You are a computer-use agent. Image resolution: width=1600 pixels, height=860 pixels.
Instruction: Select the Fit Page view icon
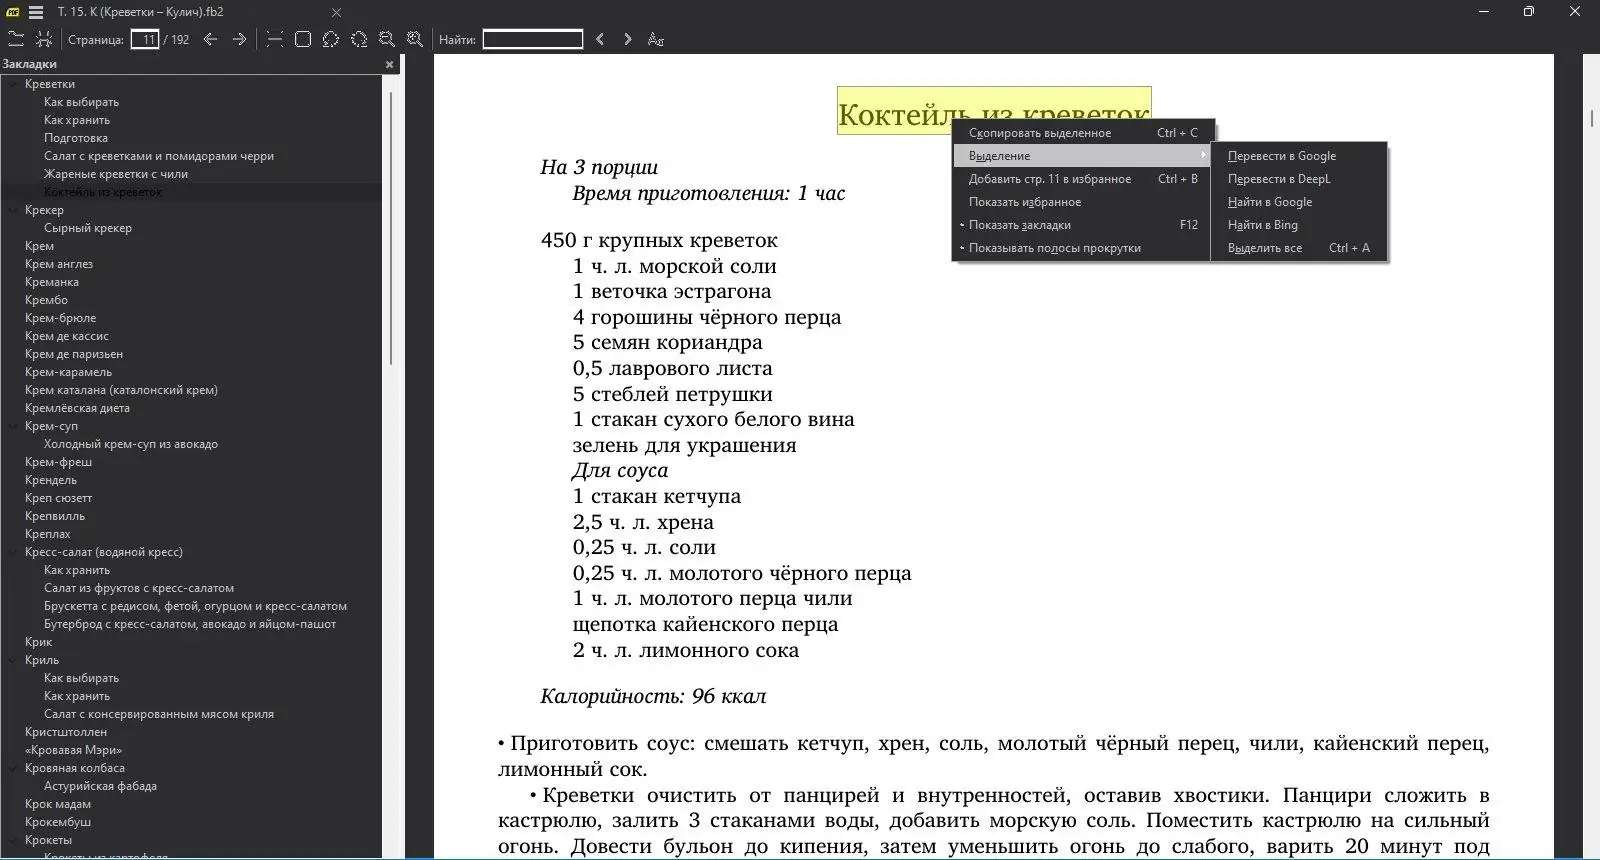[303, 39]
